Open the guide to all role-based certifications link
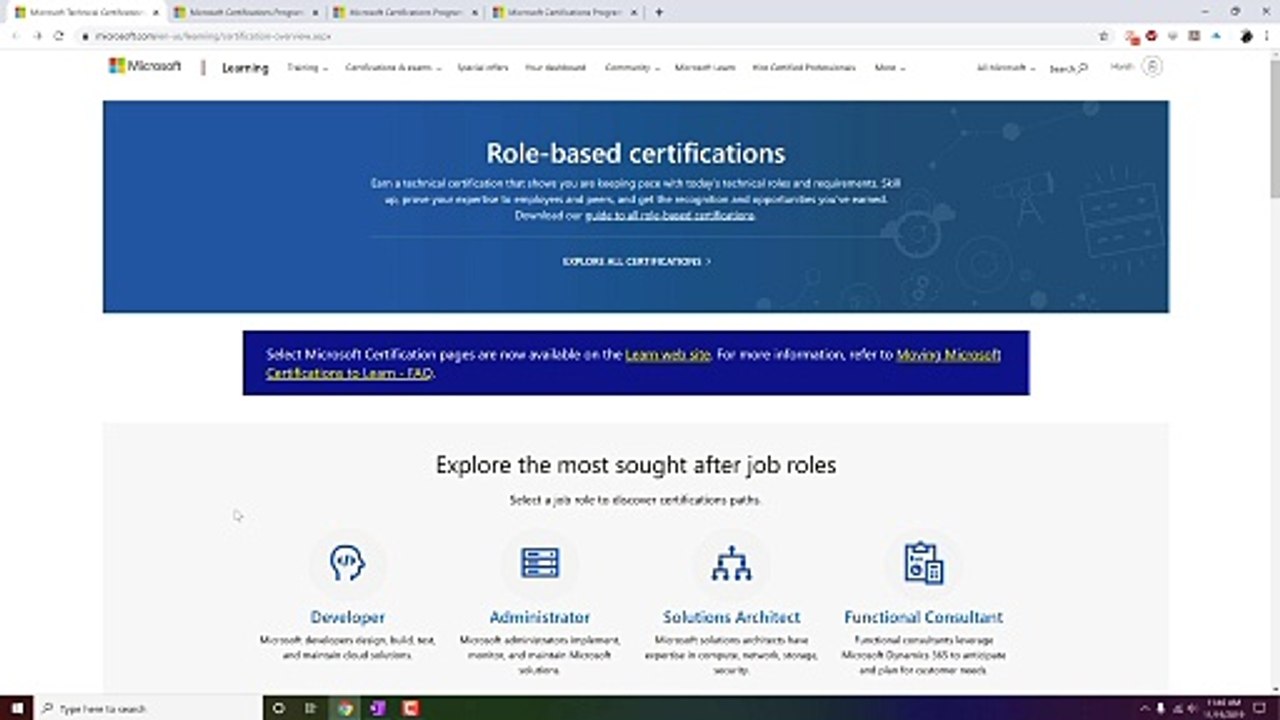The width and height of the screenshot is (1280, 720). pyautogui.click(x=670, y=215)
